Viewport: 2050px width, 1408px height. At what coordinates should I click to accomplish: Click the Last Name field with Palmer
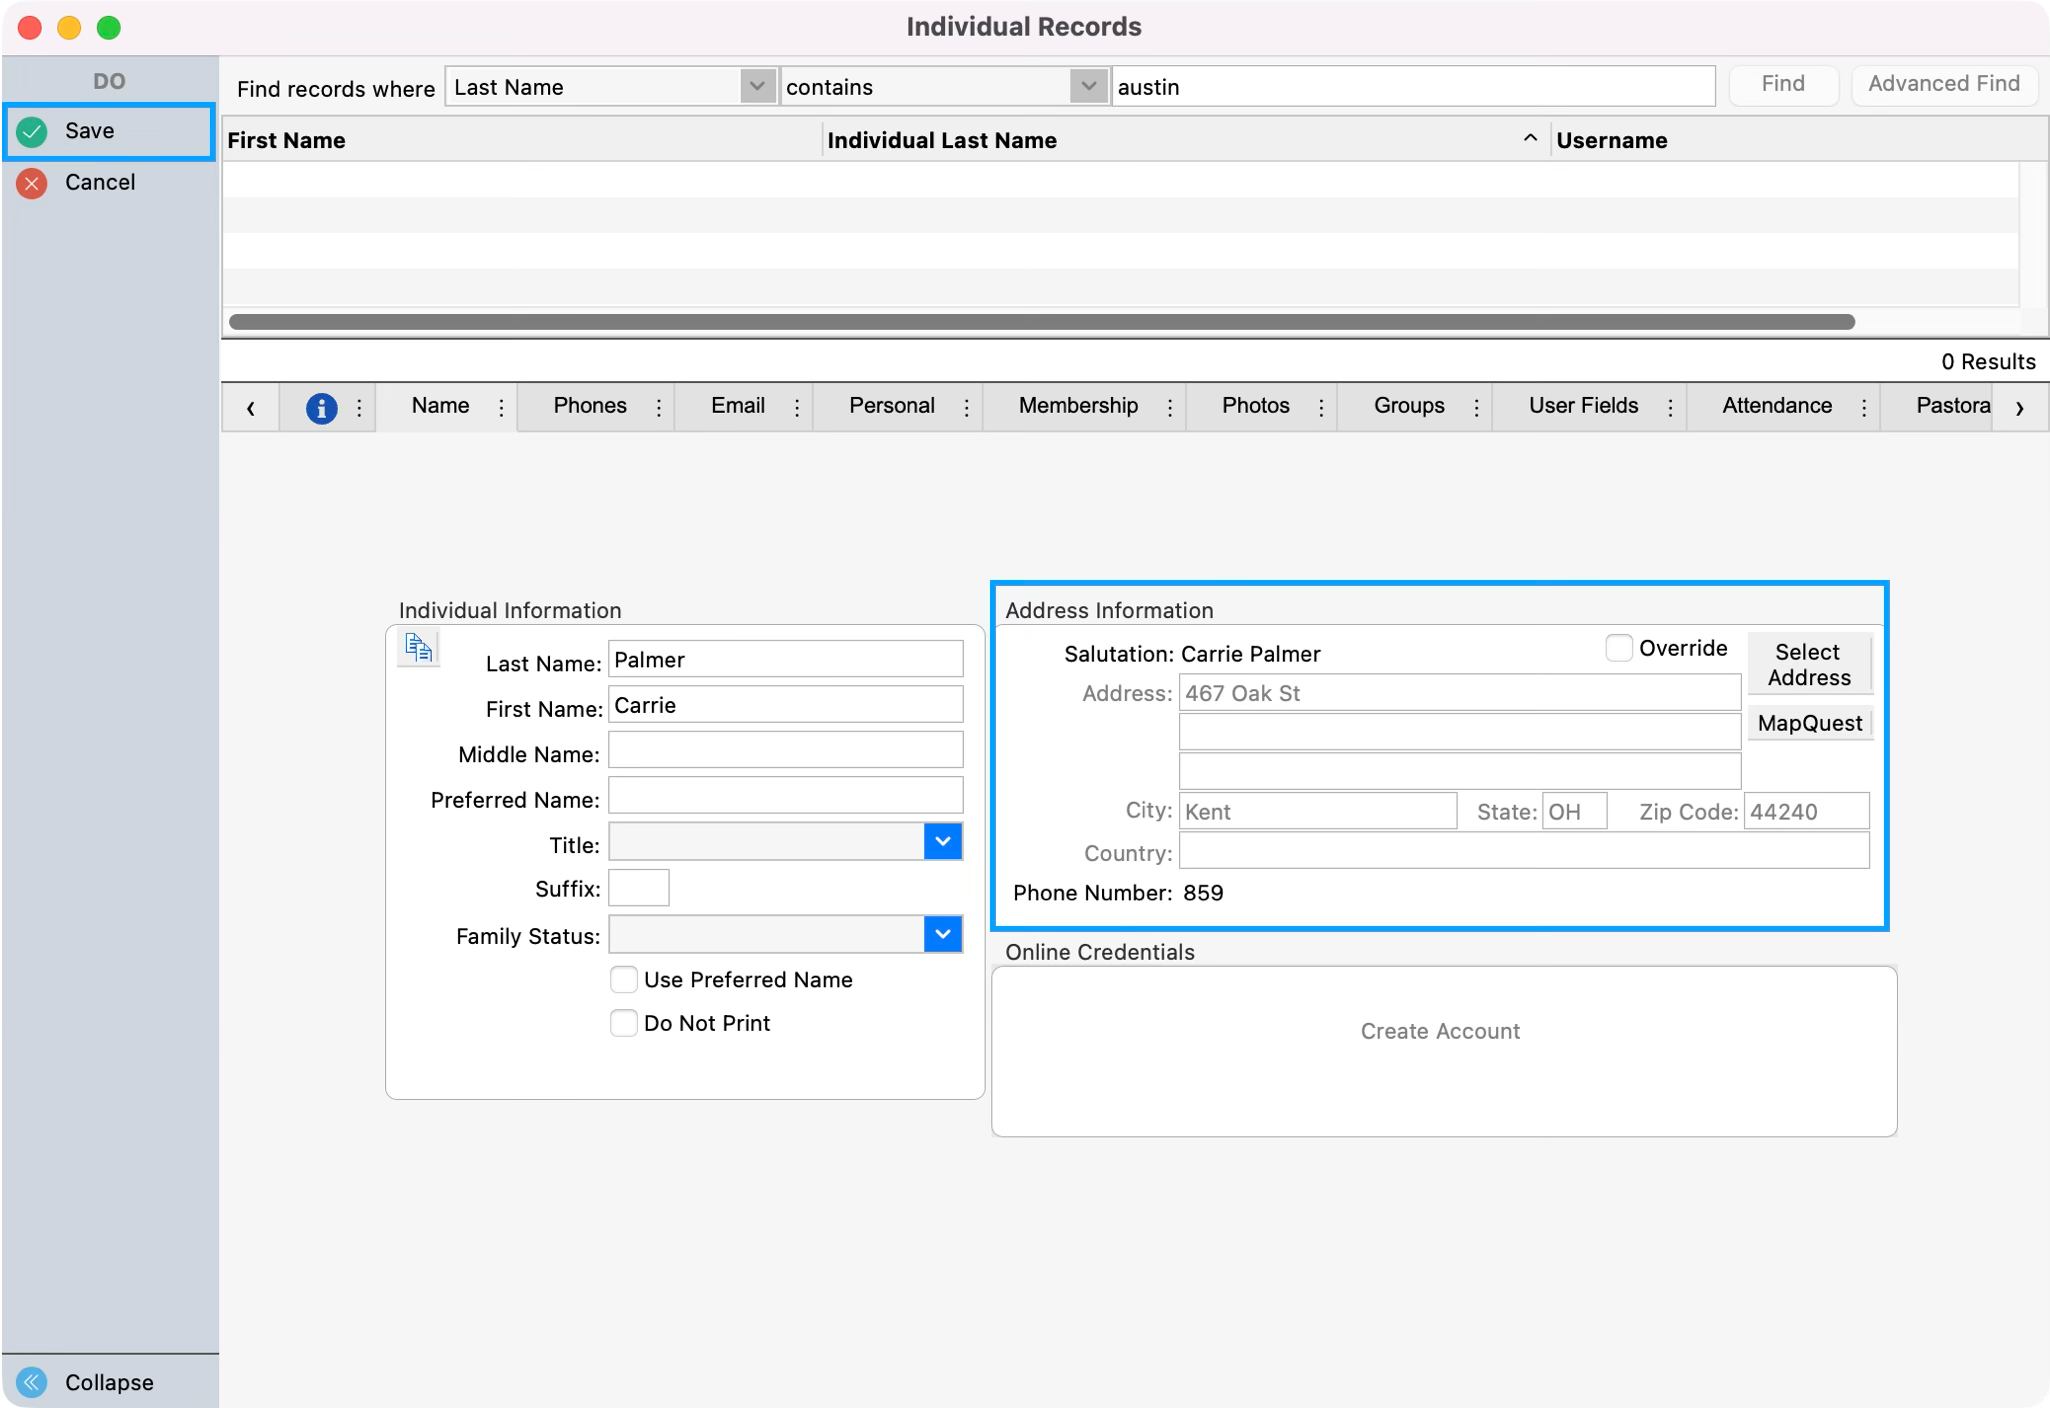click(785, 659)
